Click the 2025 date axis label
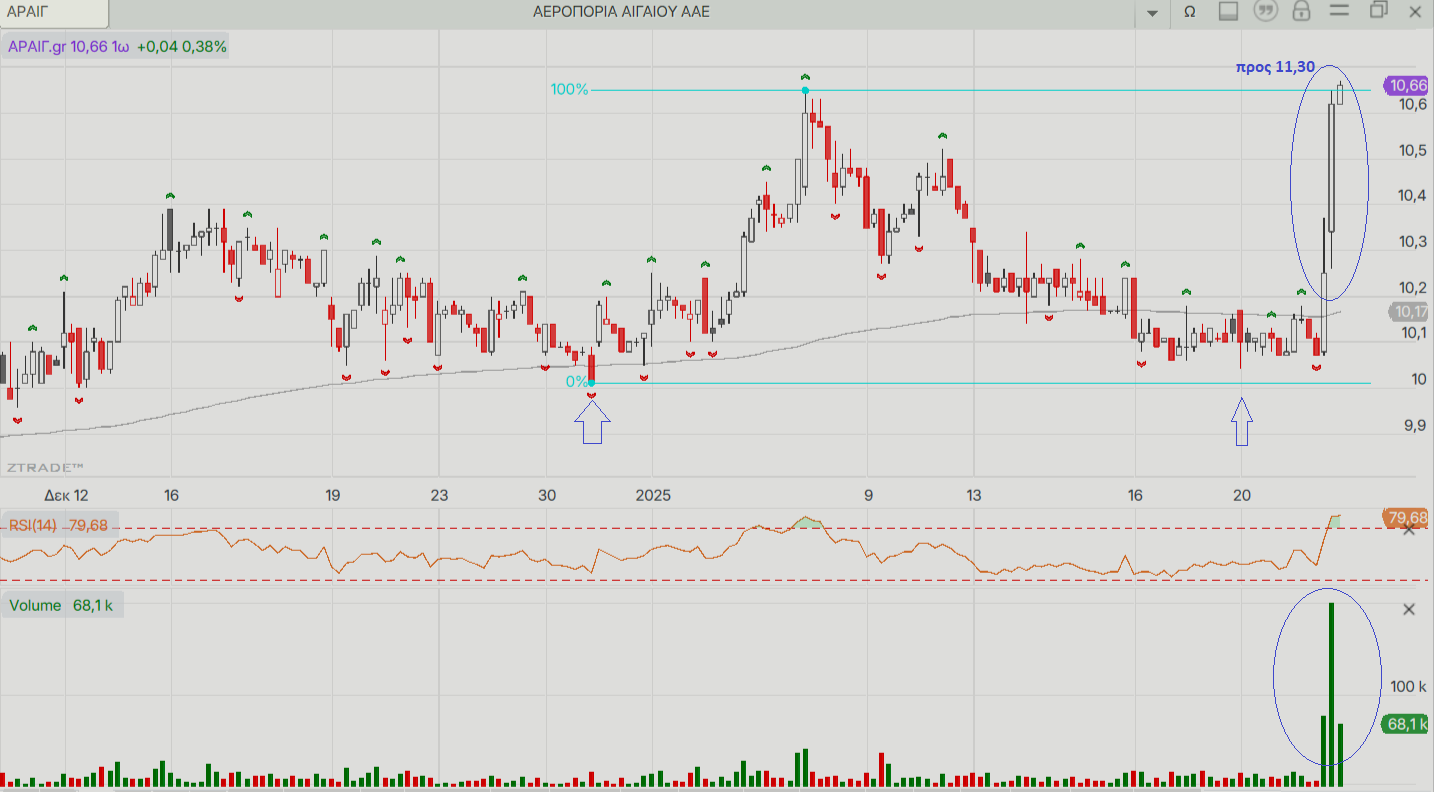The image size is (1434, 792). pyautogui.click(x=651, y=495)
